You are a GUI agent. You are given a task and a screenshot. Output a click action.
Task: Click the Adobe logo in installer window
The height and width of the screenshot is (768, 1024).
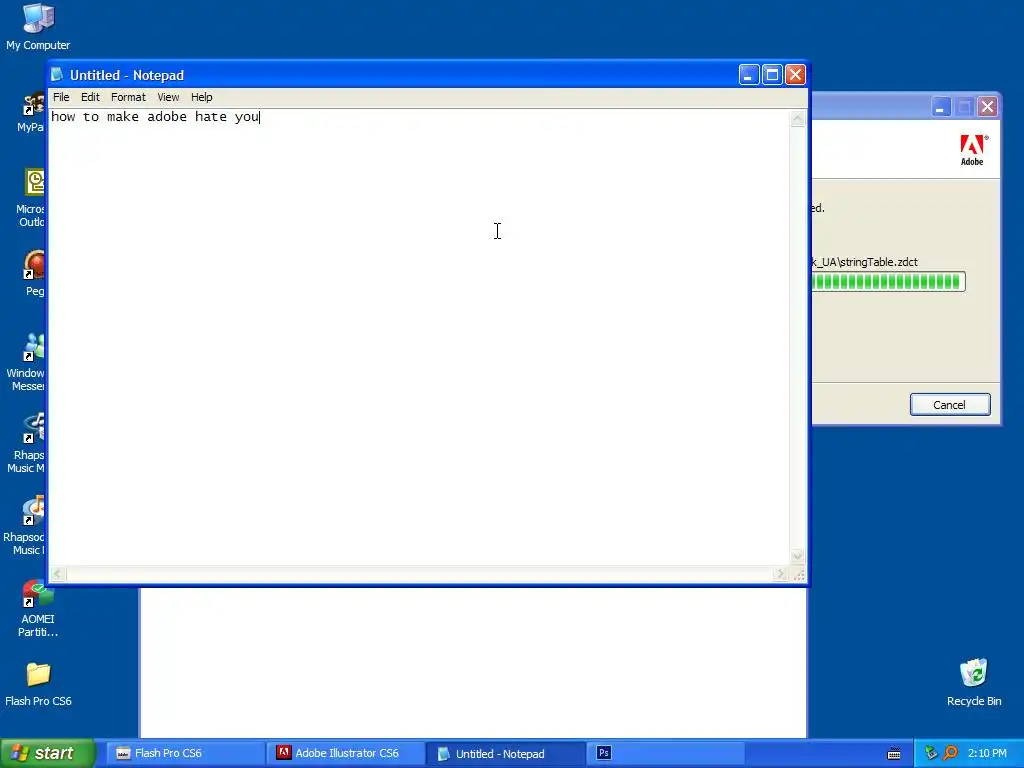pyautogui.click(x=972, y=150)
